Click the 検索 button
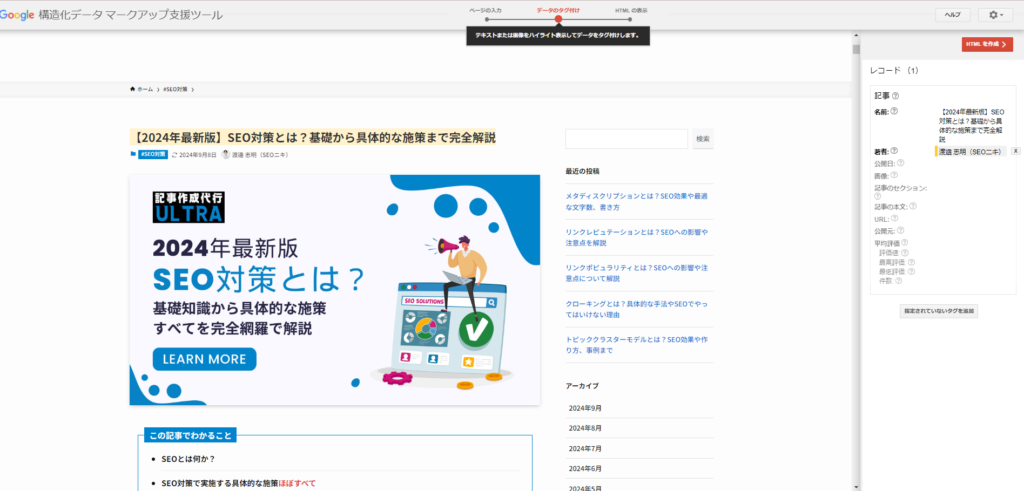Screen dimensions: 1024x491 pyautogui.click(x=703, y=139)
